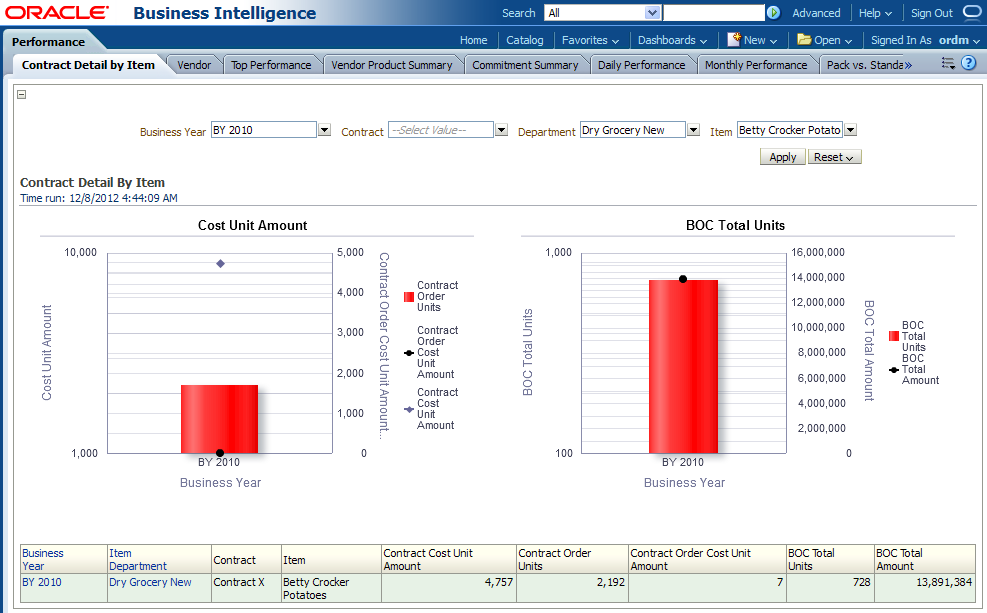Click the Open folder icon
Image resolution: width=987 pixels, height=613 pixels.
[x=804, y=40]
